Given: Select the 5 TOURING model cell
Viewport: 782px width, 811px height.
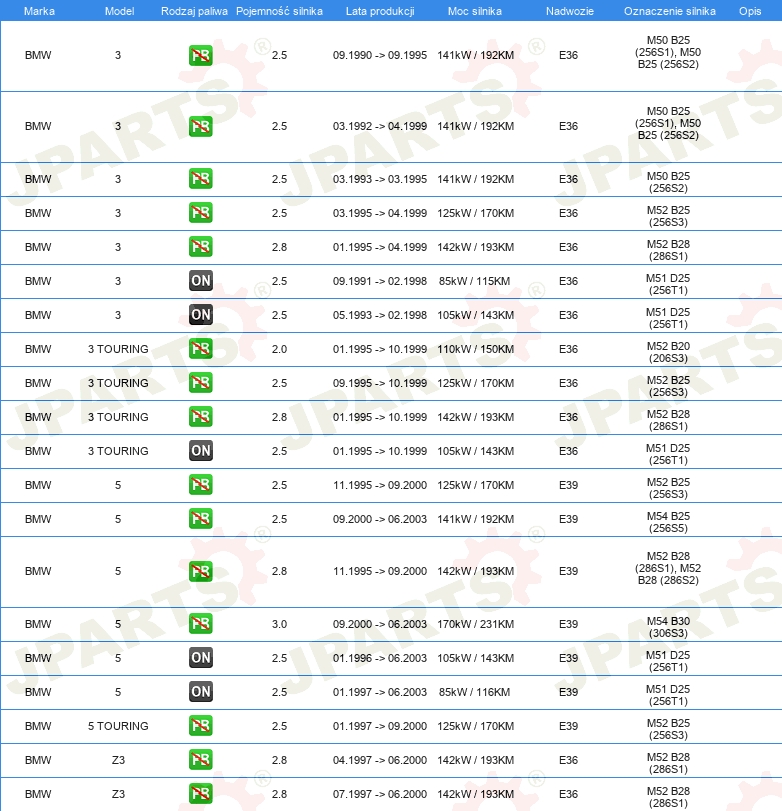Looking at the screenshot, I should tap(118, 726).
